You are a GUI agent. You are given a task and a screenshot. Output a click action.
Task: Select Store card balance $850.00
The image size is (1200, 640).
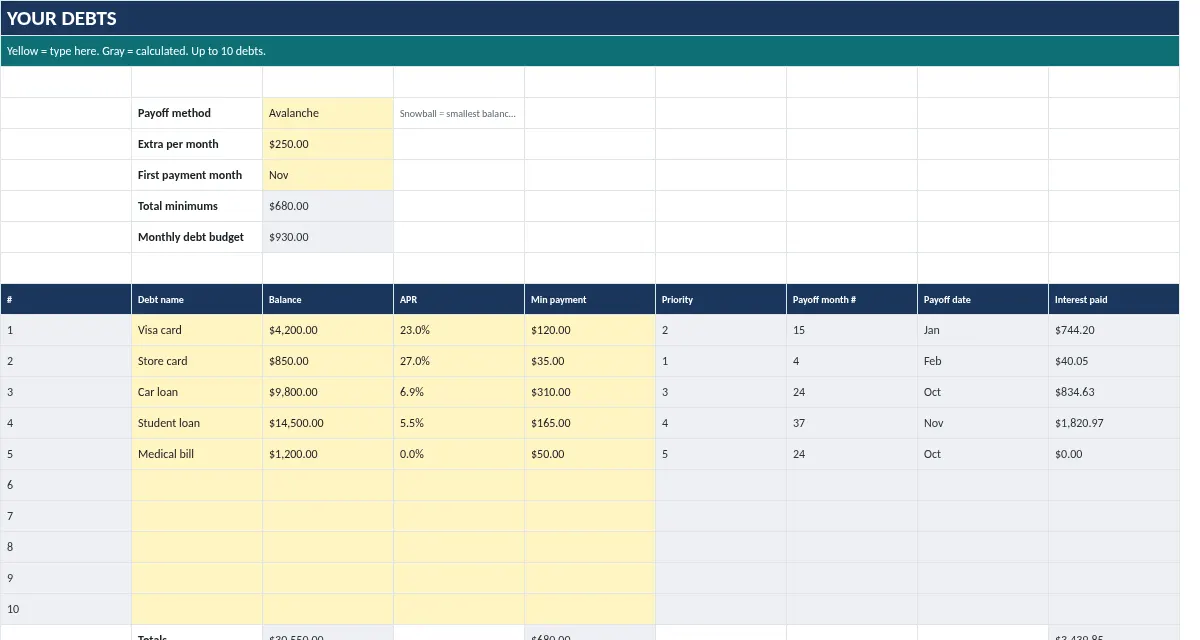328,361
